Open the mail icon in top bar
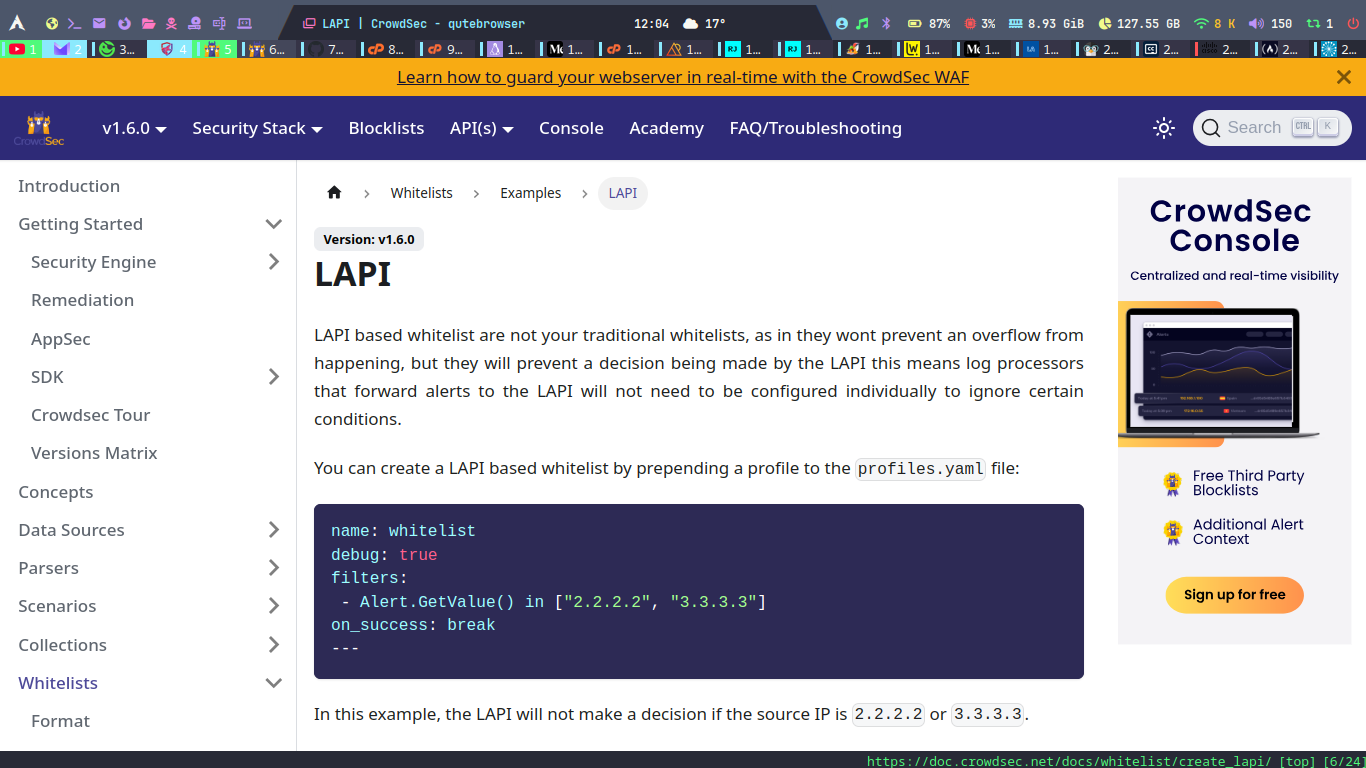Viewport: 1366px width, 768px height. click(99, 23)
